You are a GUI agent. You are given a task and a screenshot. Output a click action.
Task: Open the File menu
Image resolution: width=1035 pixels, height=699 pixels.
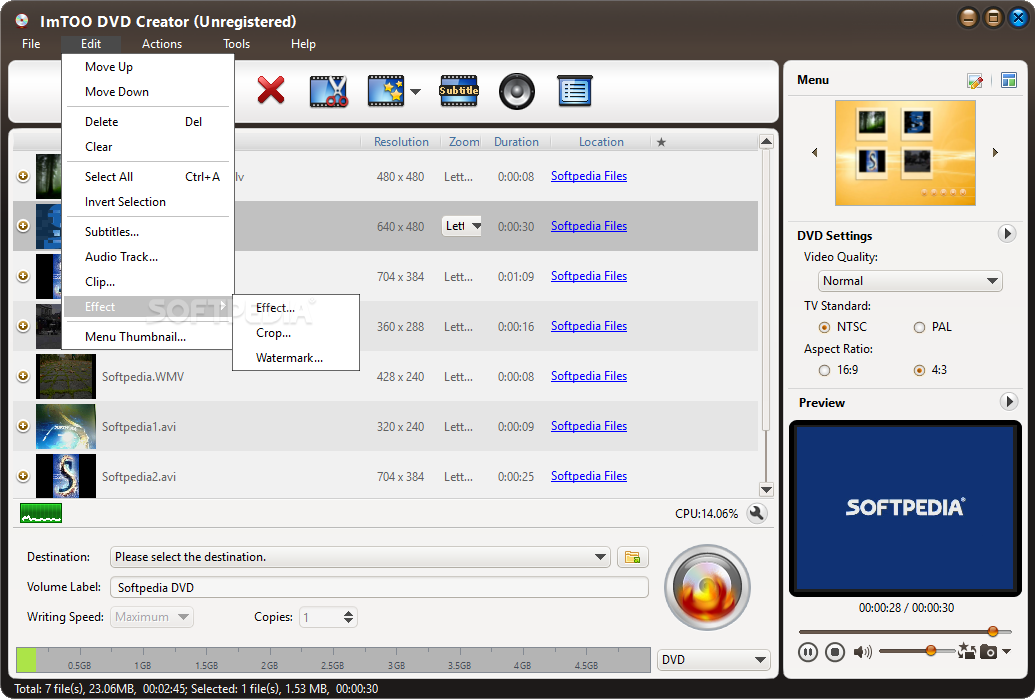pos(31,44)
